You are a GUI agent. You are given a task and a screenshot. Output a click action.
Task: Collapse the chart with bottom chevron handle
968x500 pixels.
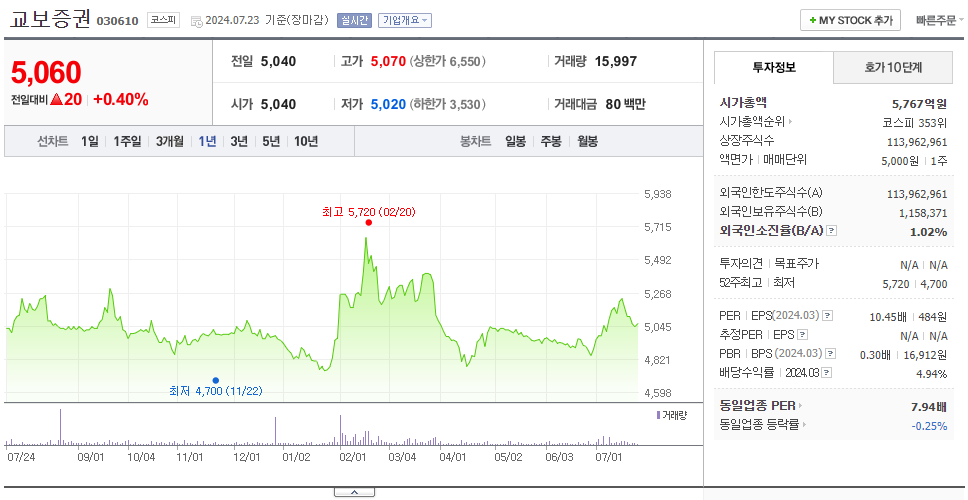click(354, 493)
